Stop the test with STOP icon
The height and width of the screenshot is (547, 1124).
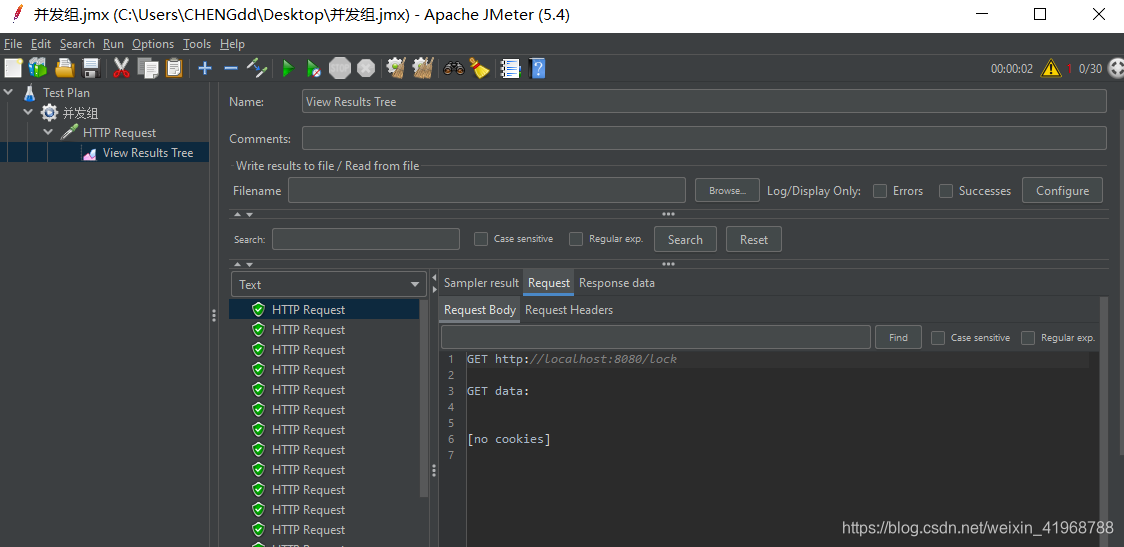(x=340, y=69)
